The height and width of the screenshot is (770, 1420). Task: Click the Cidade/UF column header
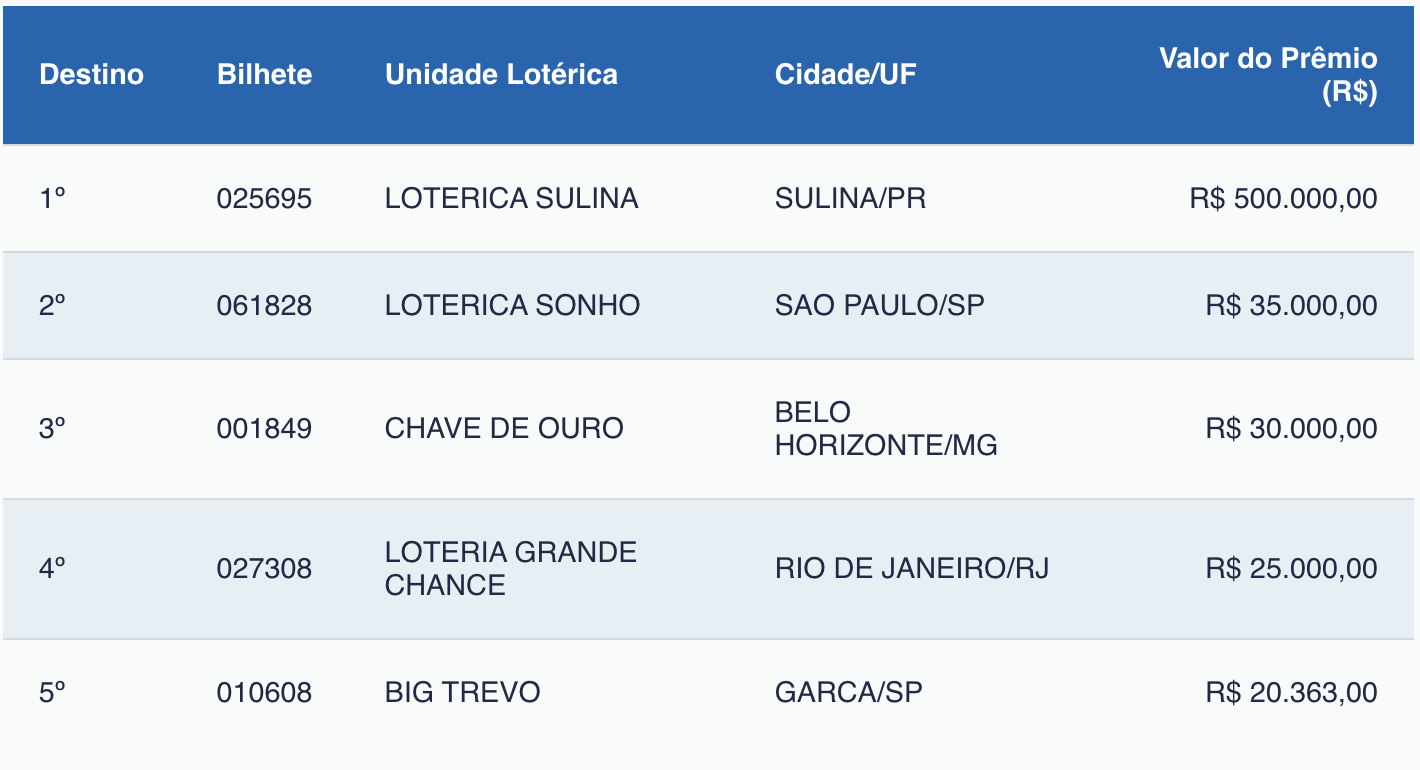(845, 75)
